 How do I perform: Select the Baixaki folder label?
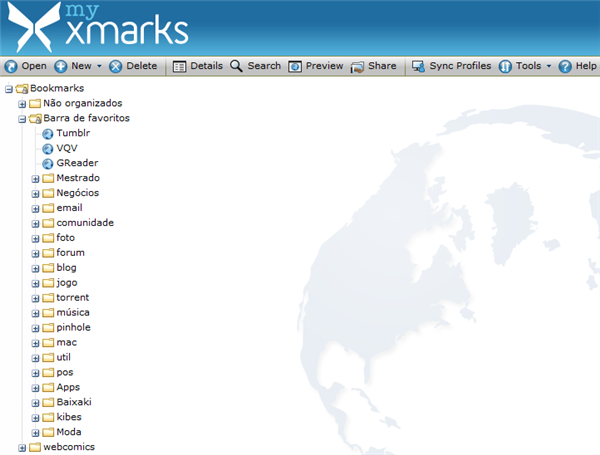(x=74, y=402)
